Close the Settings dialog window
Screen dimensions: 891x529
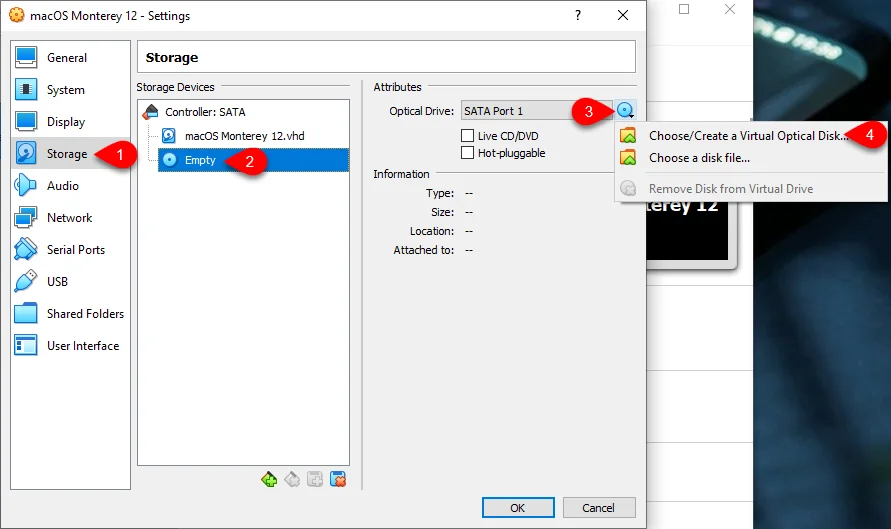[623, 15]
